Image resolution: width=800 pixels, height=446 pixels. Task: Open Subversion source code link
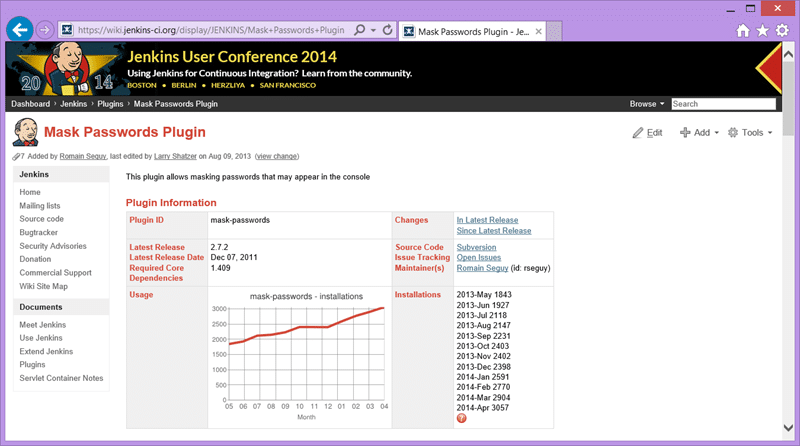pyautogui.click(x=476, y=247)
